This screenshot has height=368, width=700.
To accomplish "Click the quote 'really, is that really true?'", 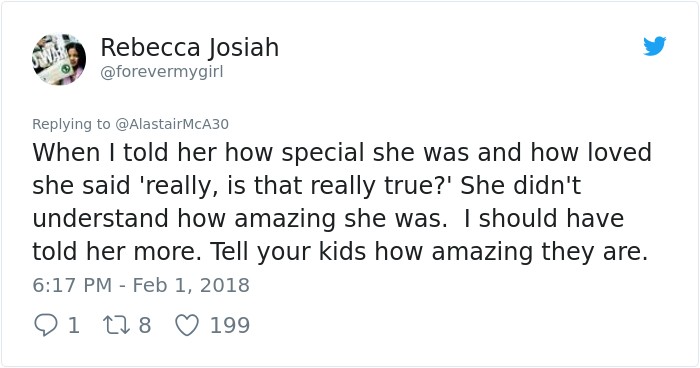I will [296, 186].
